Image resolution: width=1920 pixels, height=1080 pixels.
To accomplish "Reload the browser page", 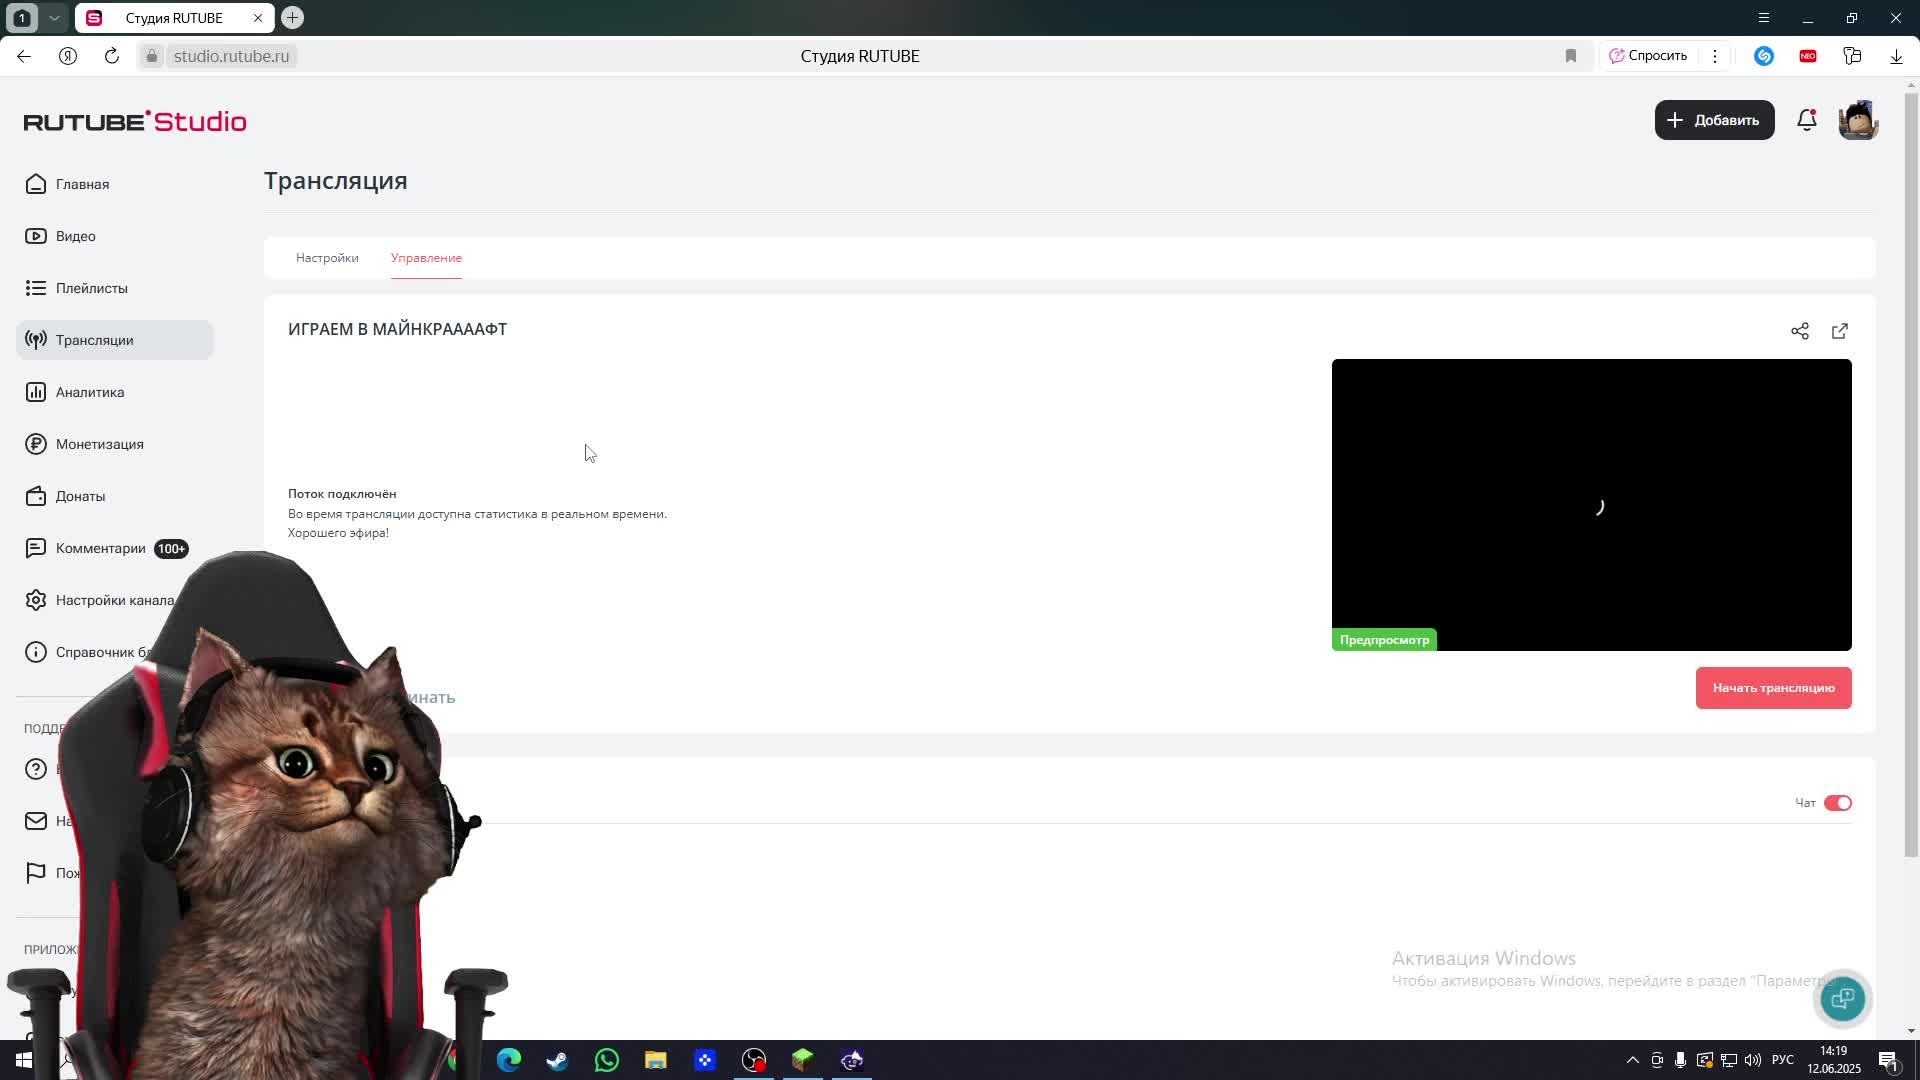I will pyautogui.click(x=112, y=56).
